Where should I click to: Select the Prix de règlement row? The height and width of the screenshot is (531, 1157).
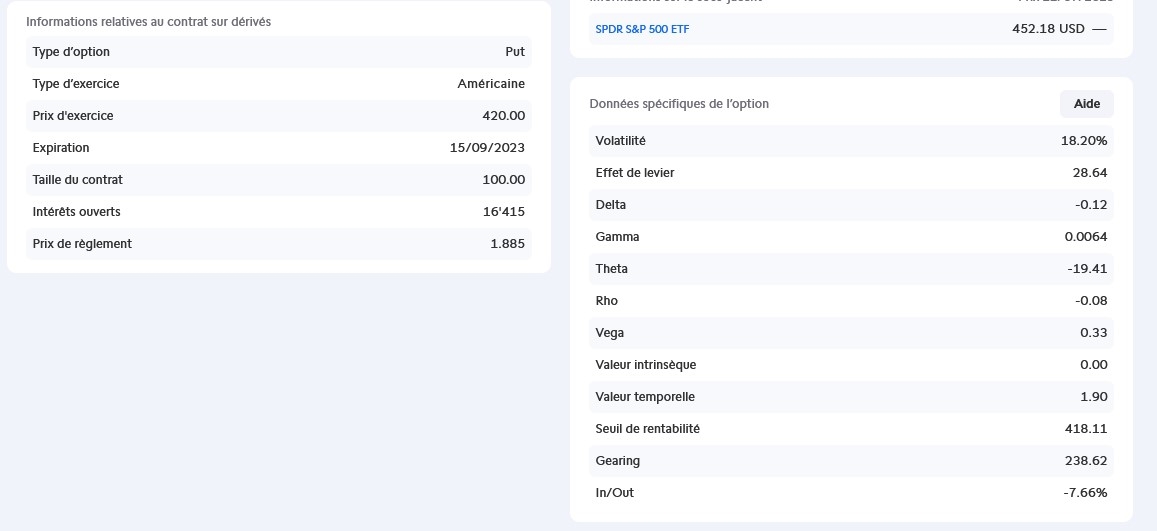pyautogui.click(x=278, y=244)
